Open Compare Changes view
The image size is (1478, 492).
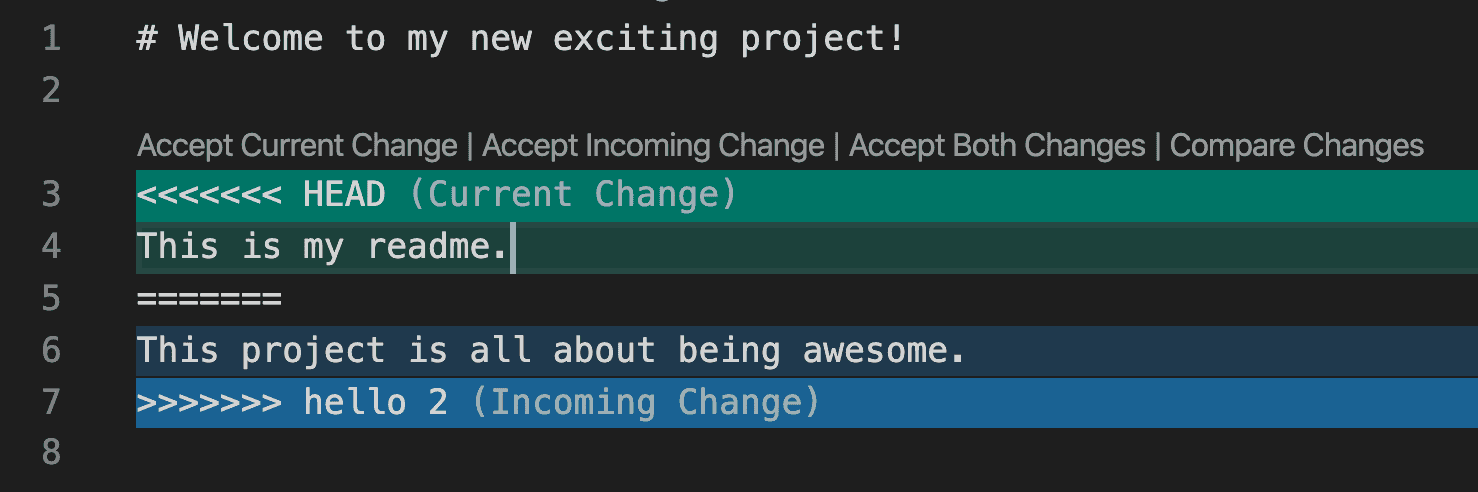click(x=1297, y=146)
